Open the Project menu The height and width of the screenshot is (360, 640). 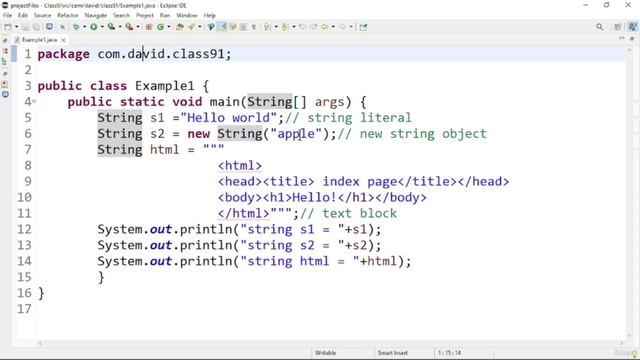pyautogui.click(x=145, y=15)
